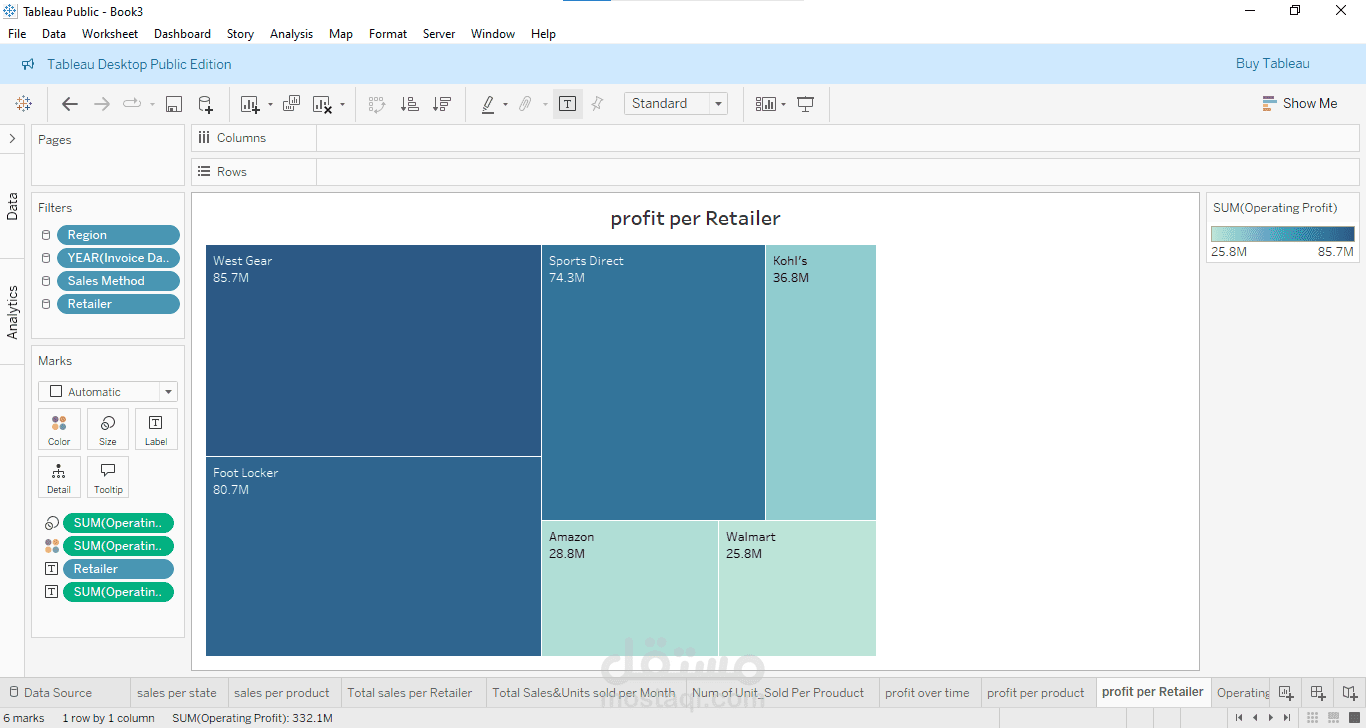Click the show/hide cards icon
This screenshot has width=1366, height=728.
coord(766,104)
